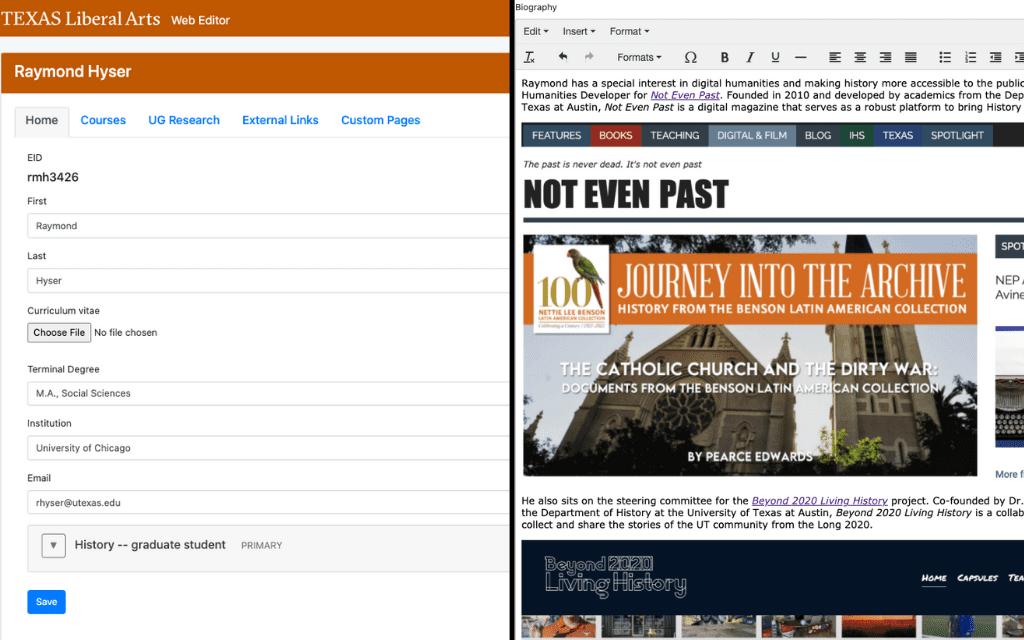This screenshot has width=1024, height=640.
Task: Switch to the Home tab
Action: click(x=42, y=120)
